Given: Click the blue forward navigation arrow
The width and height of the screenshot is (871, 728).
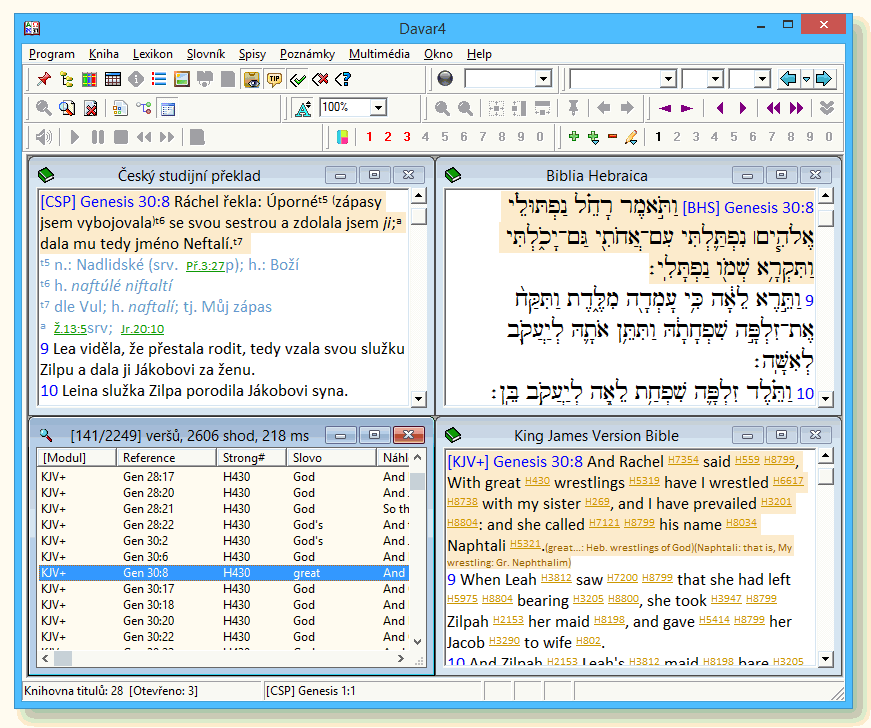Looking at the screenshot, I should coord(825,79).
